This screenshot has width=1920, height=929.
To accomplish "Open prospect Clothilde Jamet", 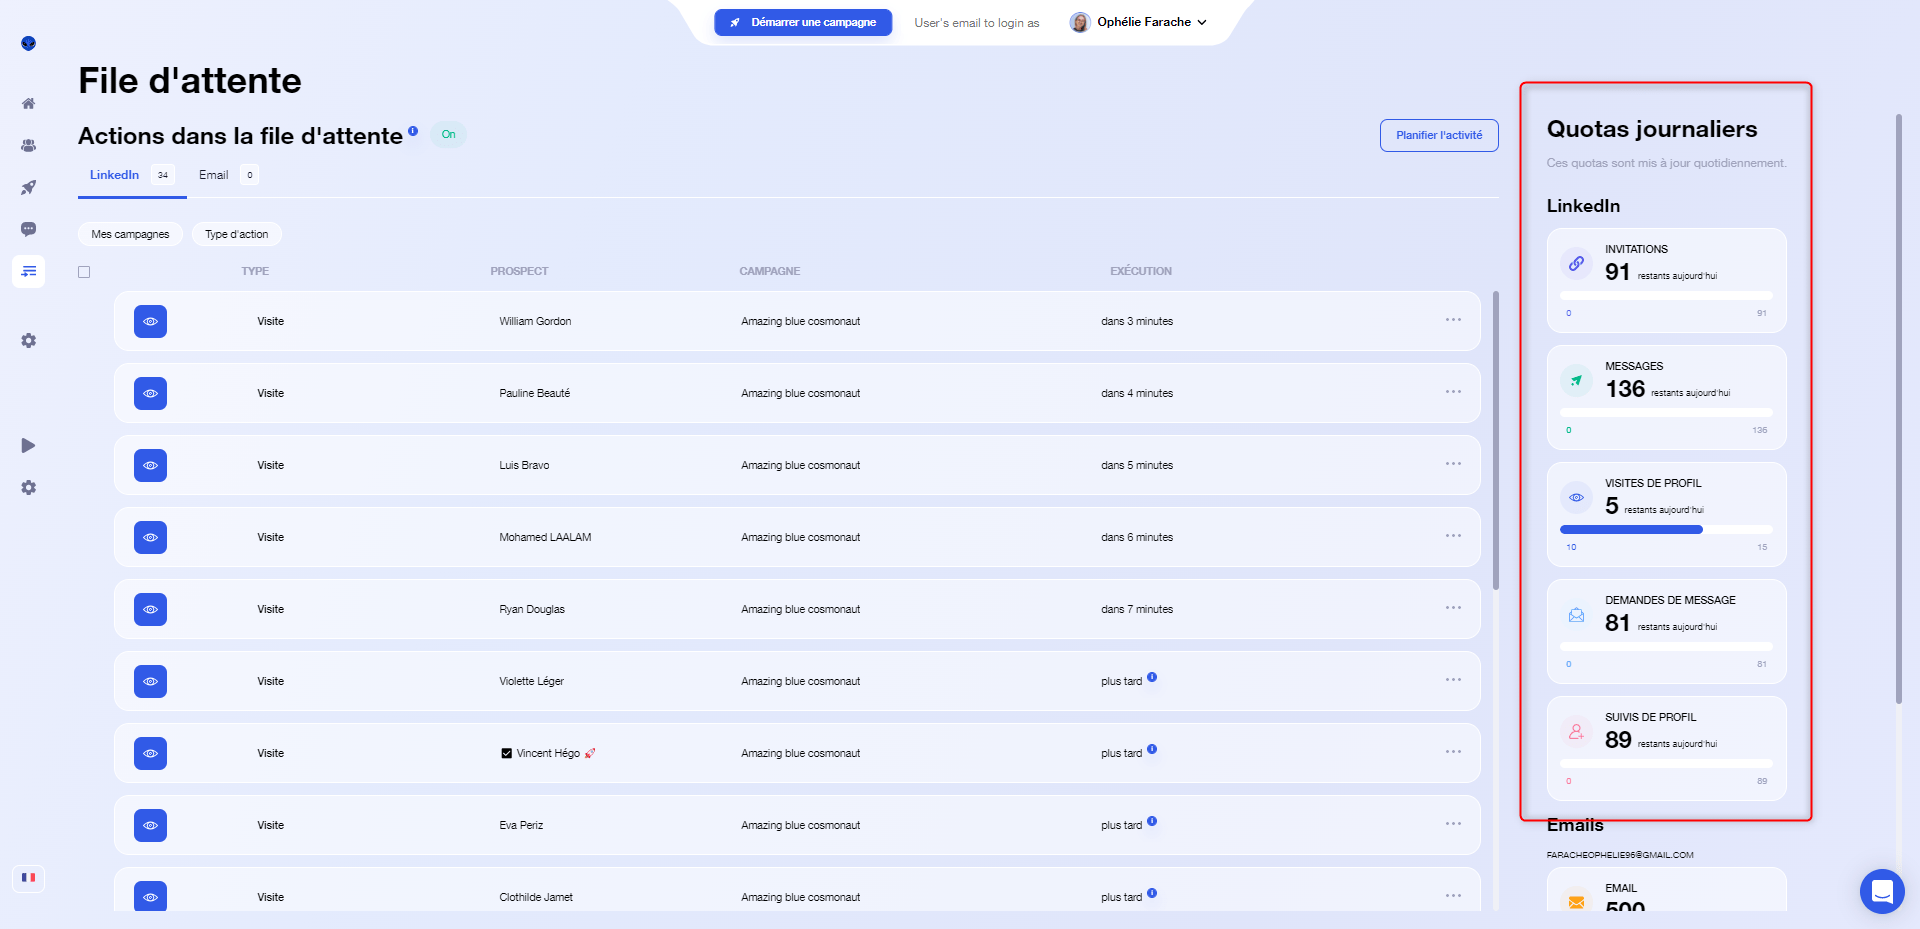I will (x=536, y=897).
